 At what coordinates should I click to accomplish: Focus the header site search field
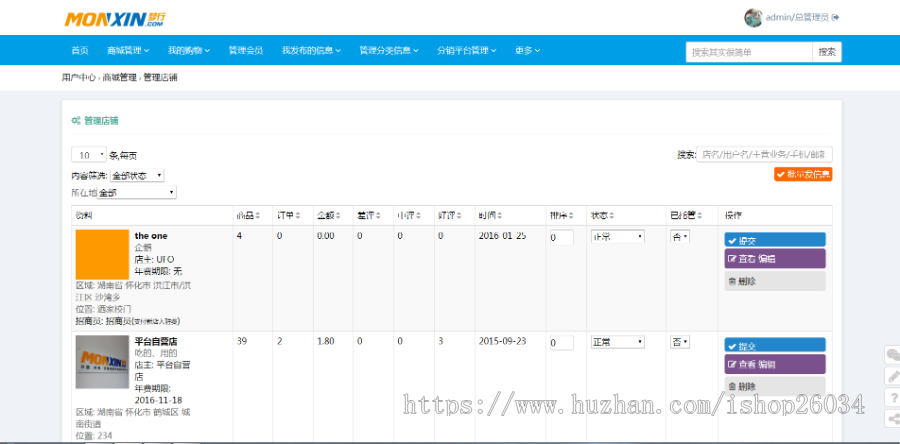749,52
